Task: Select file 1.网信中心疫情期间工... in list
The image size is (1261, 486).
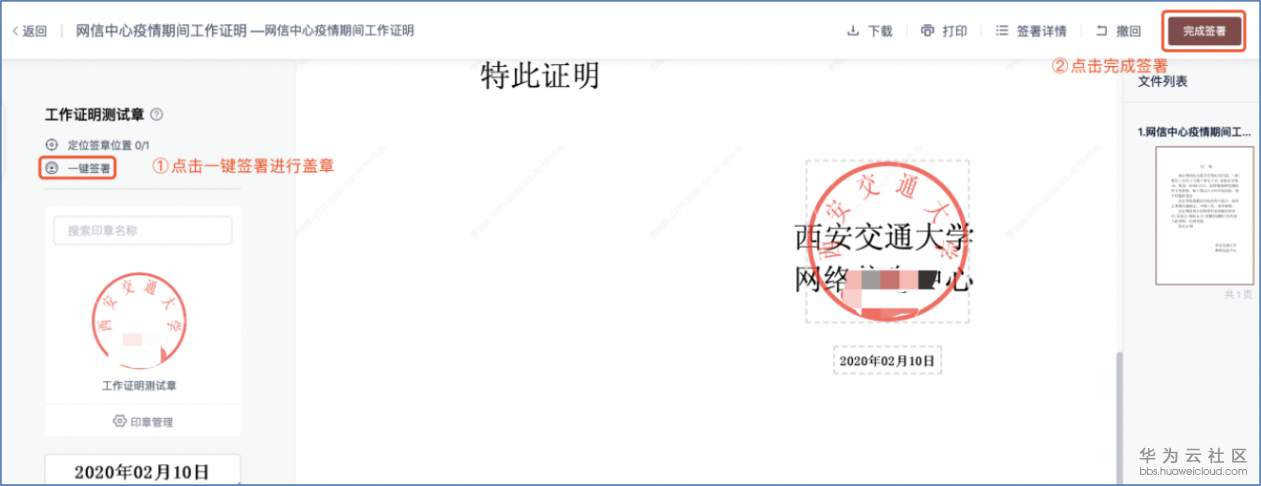Action: [1194, 131]
